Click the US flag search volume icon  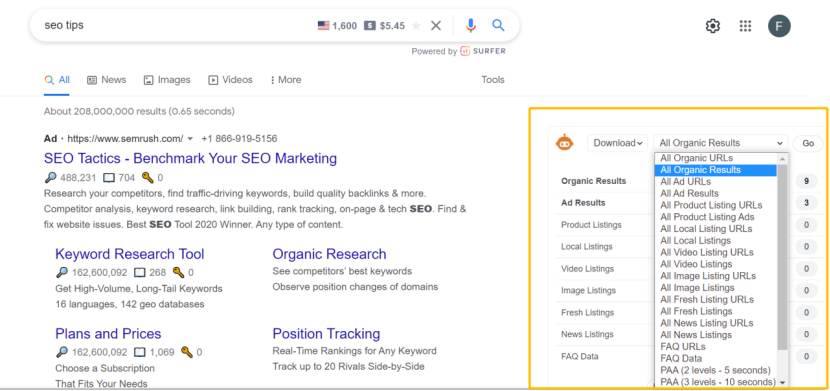coord(323,25)
